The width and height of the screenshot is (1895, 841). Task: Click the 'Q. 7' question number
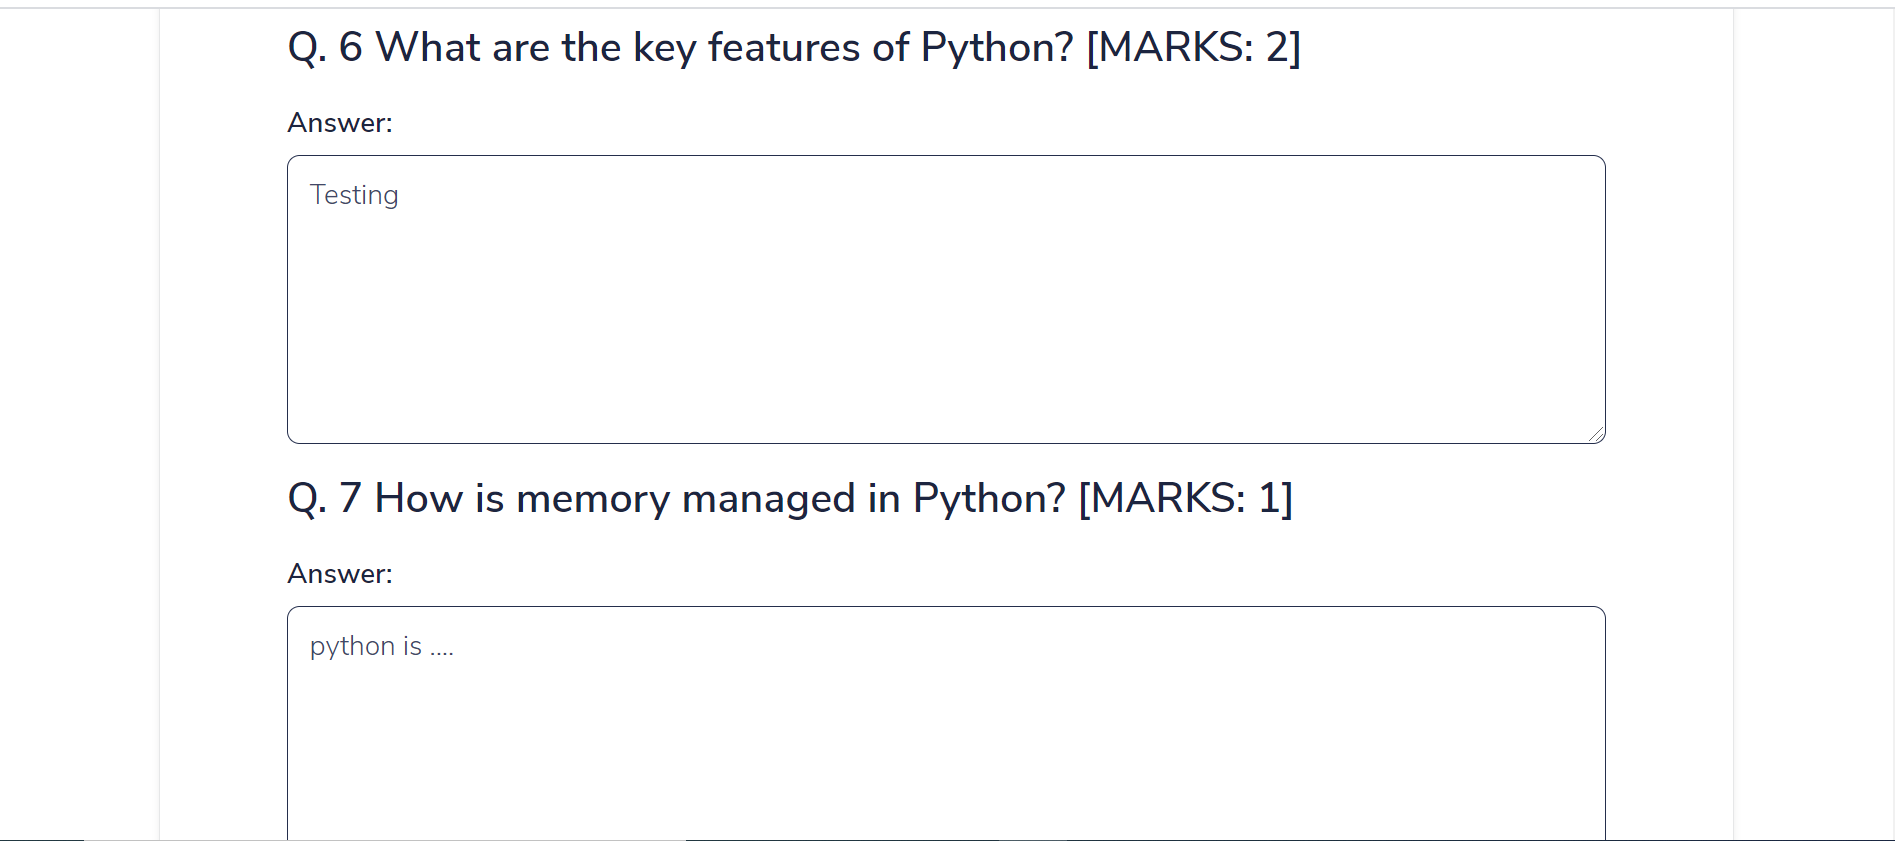point(325,499)
